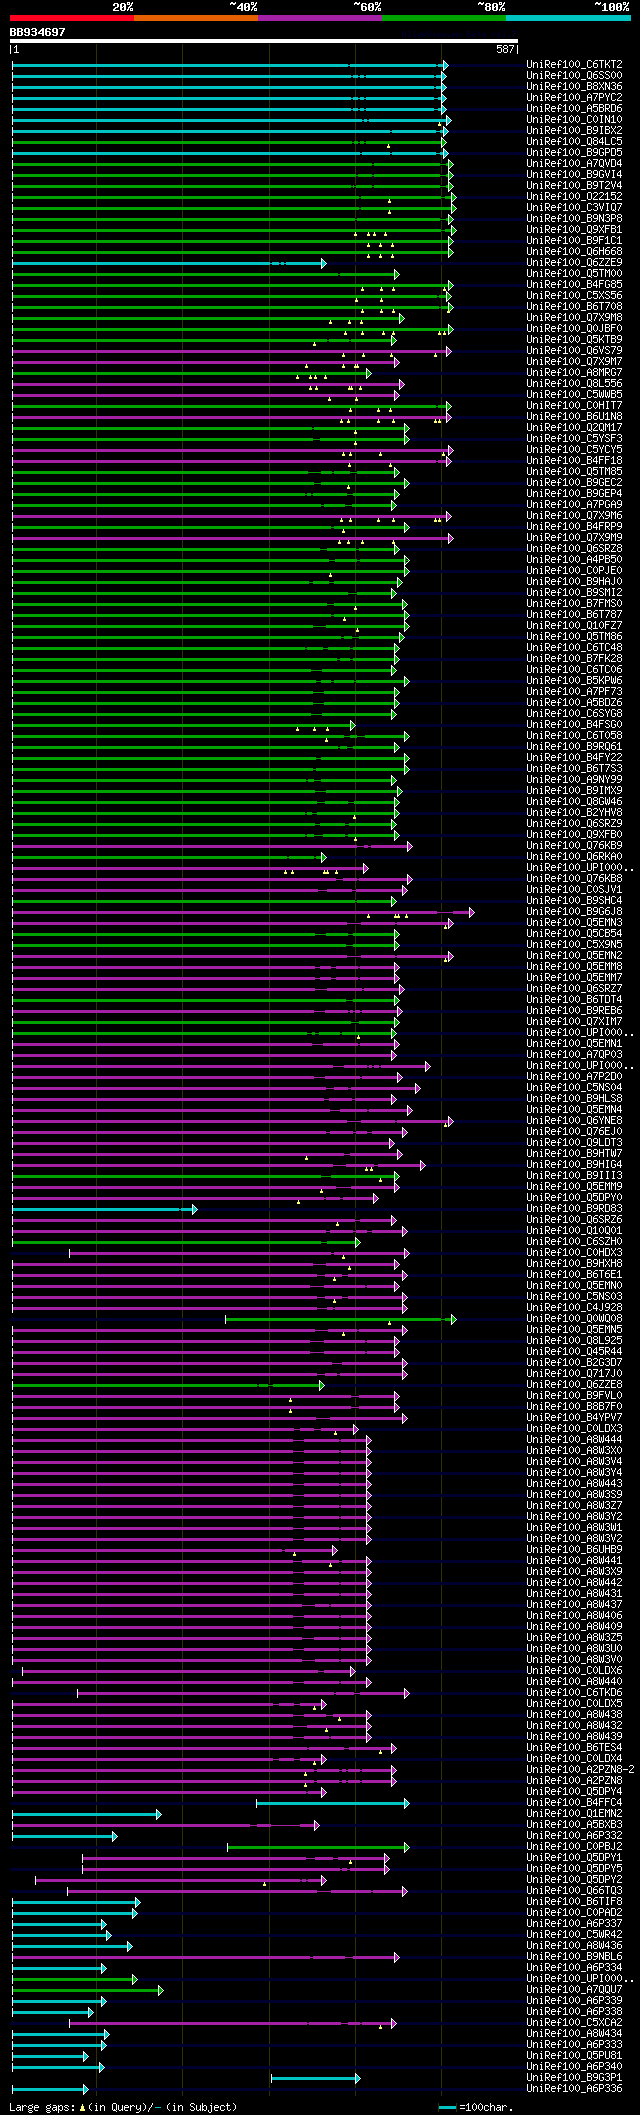Click the UniRef100_B9GEC2 label

[574, 483]
